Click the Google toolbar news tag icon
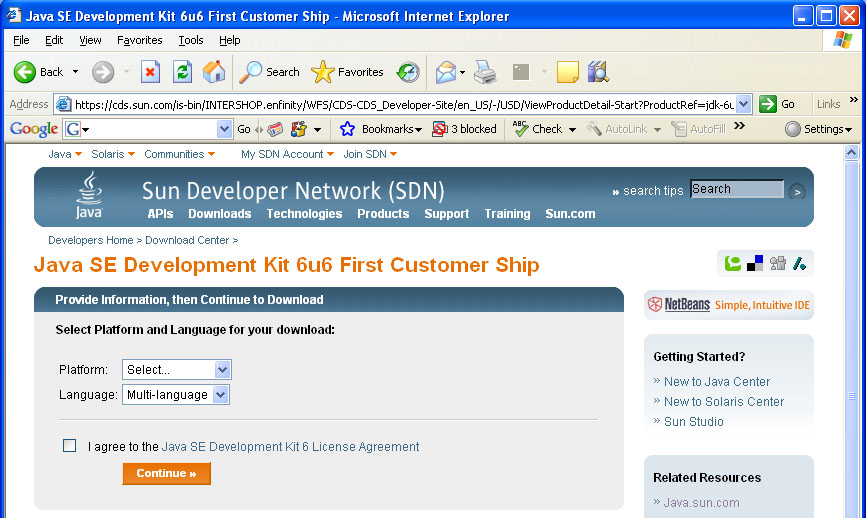 click(275, 129)
